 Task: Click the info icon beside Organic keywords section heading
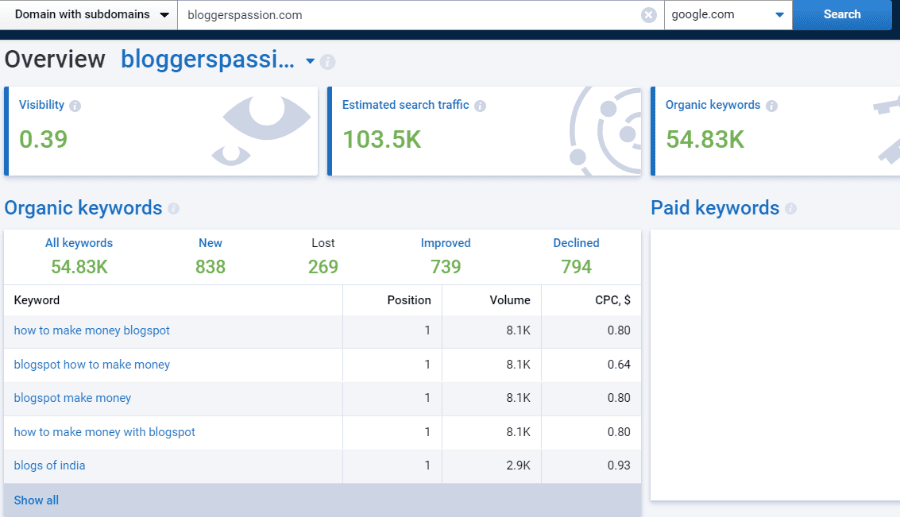173,209
